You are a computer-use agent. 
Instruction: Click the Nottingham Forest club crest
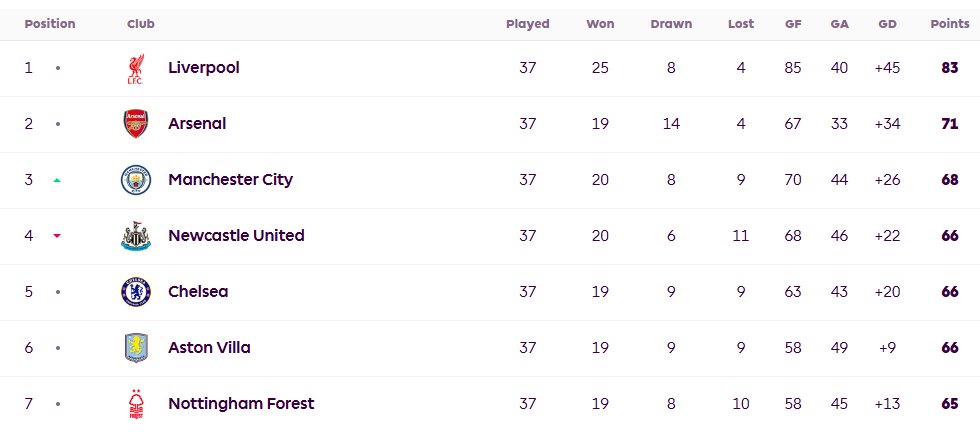coord(135,404)
